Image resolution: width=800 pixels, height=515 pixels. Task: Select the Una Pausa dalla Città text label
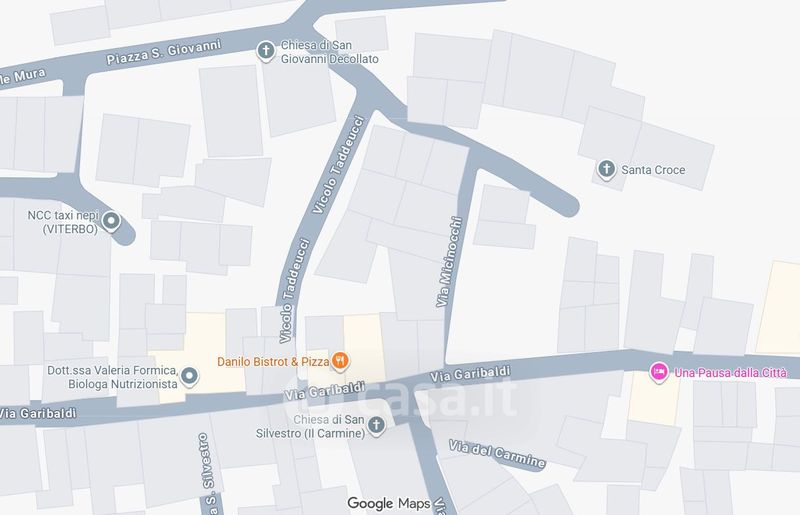[x=731, y=373]
